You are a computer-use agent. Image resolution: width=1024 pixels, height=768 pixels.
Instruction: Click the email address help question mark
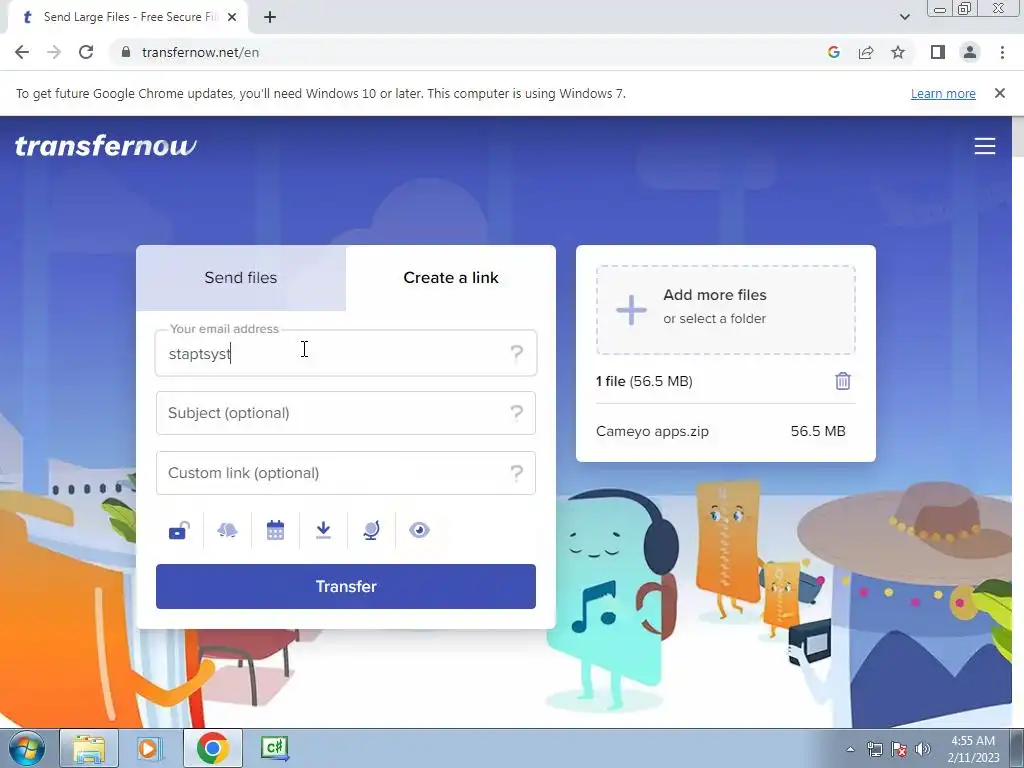coord(517,353)
